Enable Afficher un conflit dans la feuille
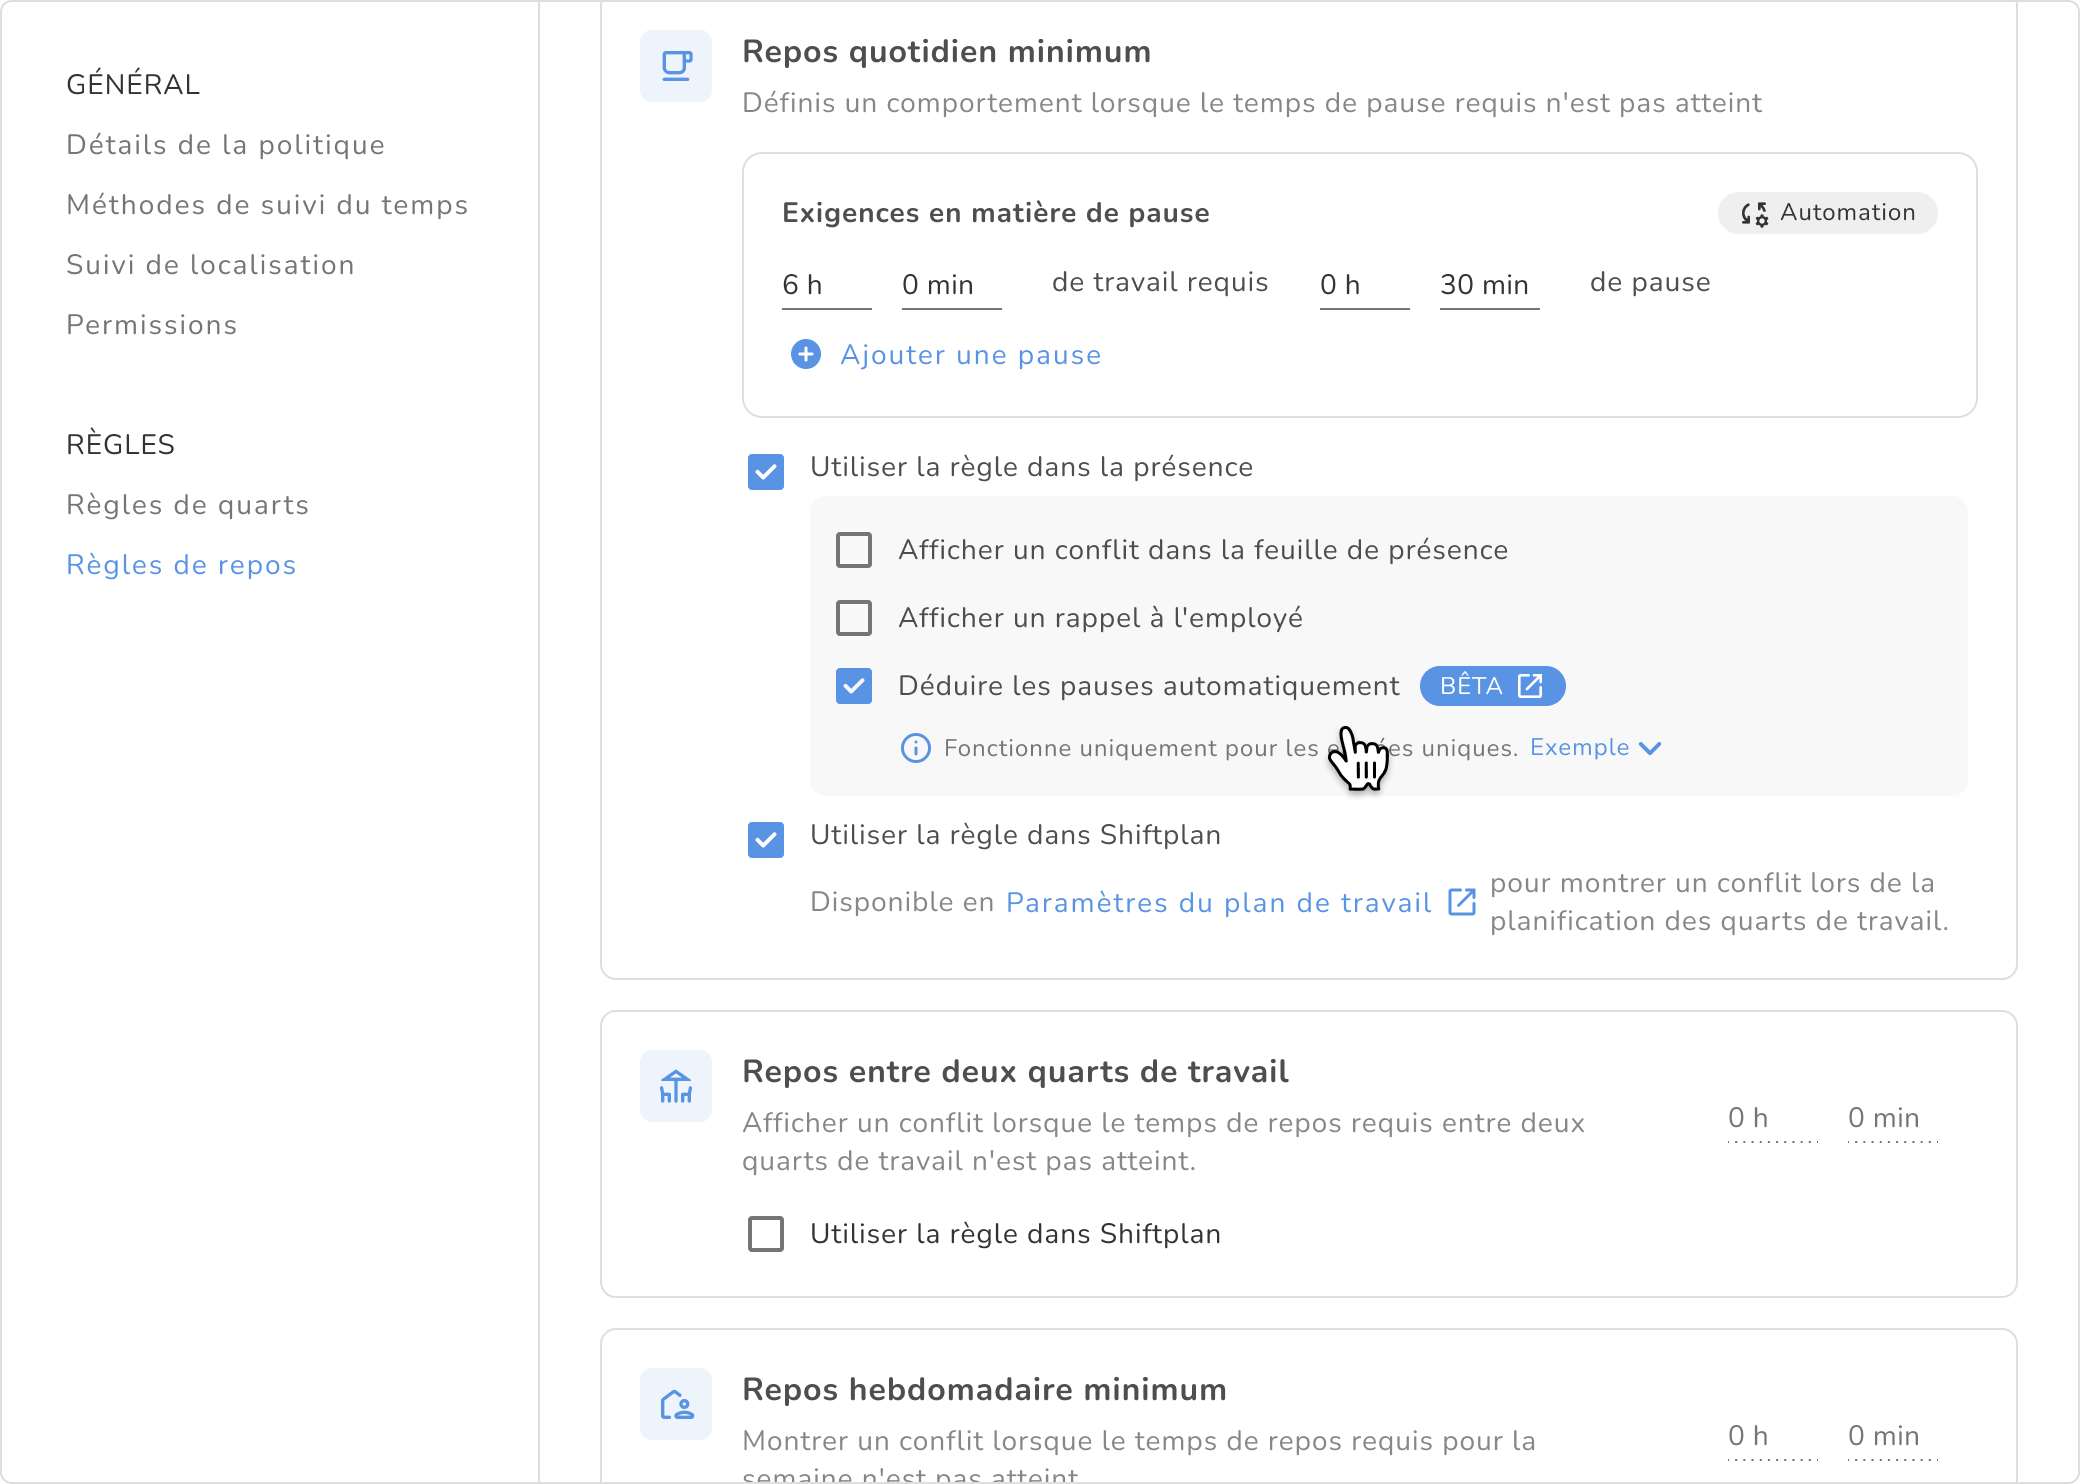 coord(854,550)
